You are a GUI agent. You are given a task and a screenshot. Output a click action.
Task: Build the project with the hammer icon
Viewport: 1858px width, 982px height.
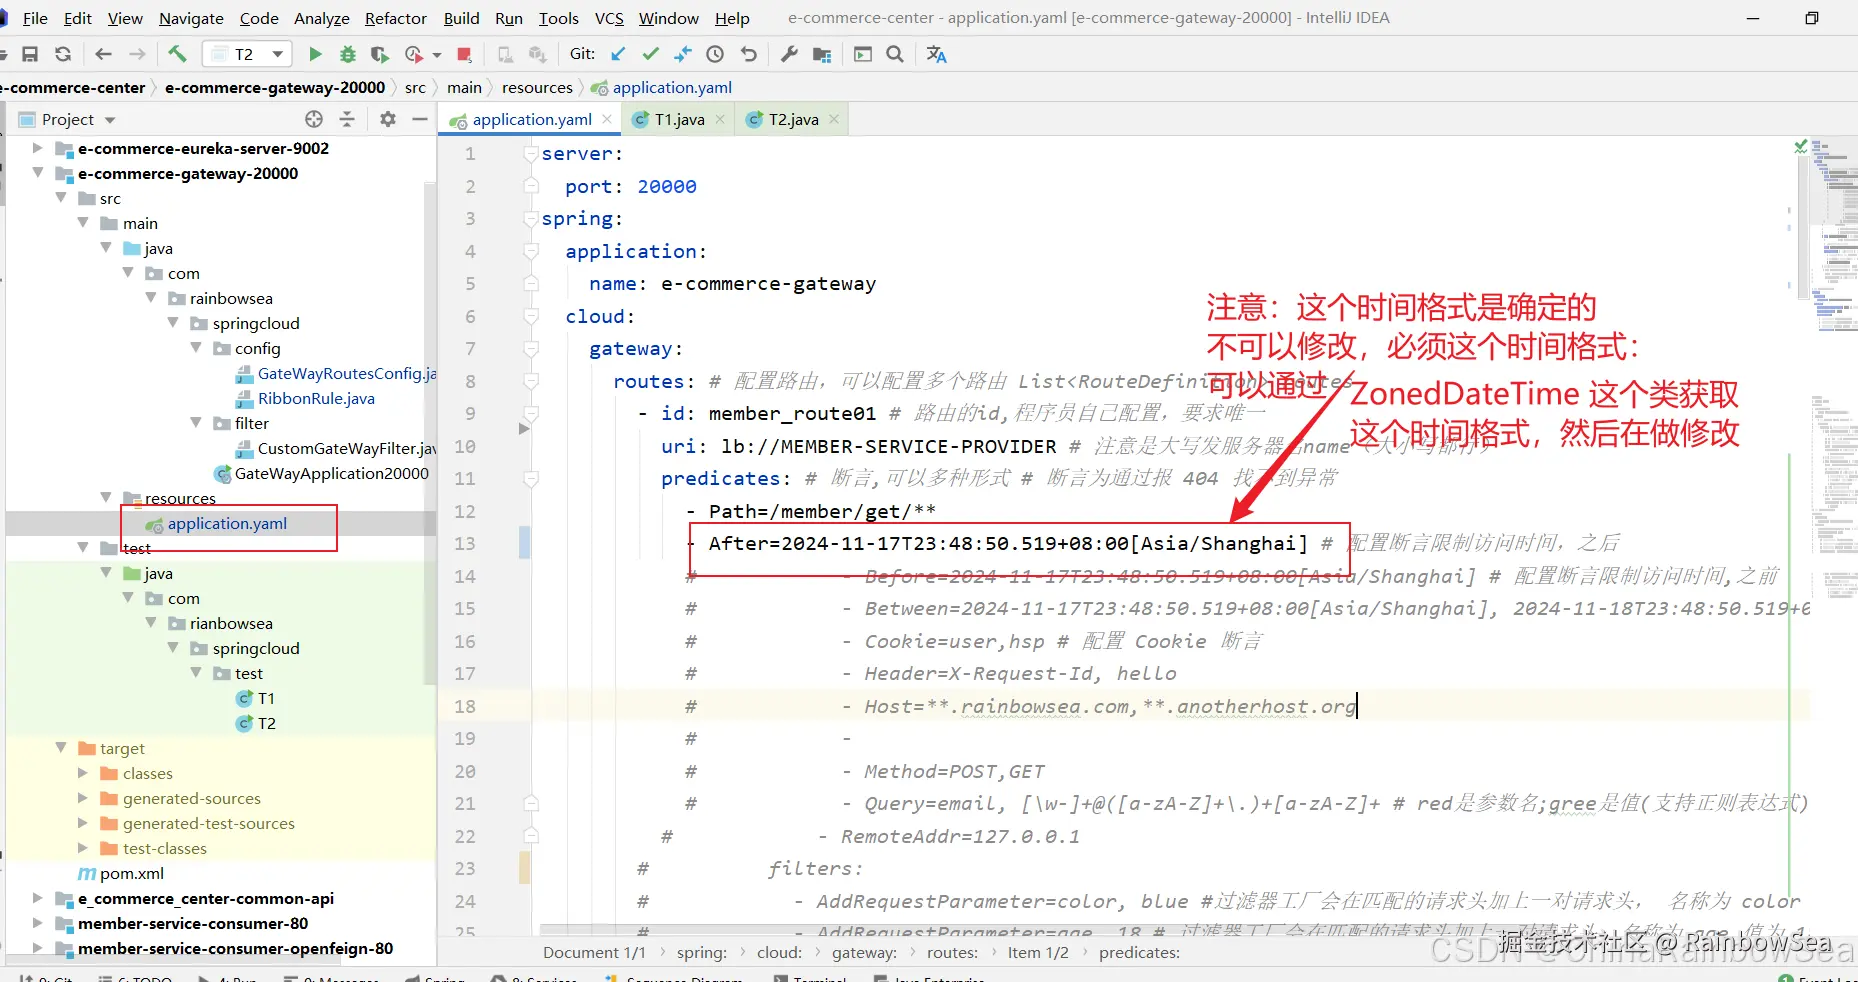coord(177,54)
